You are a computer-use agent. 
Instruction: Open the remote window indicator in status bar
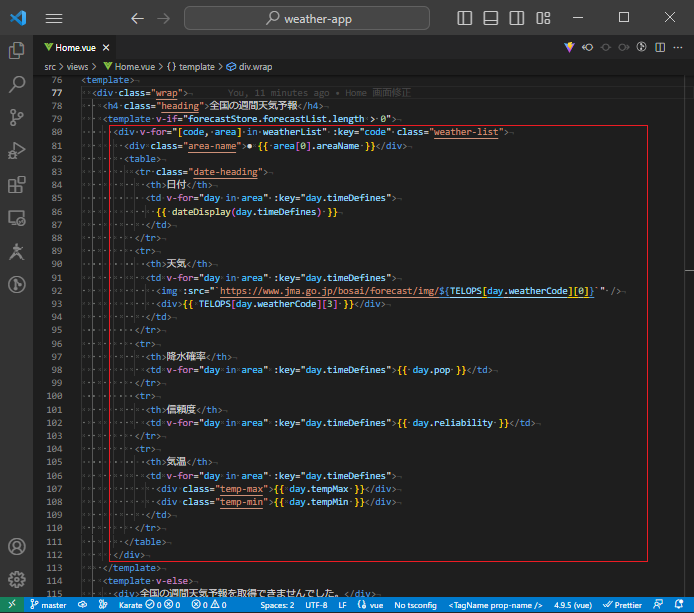[x=12, y=605]
